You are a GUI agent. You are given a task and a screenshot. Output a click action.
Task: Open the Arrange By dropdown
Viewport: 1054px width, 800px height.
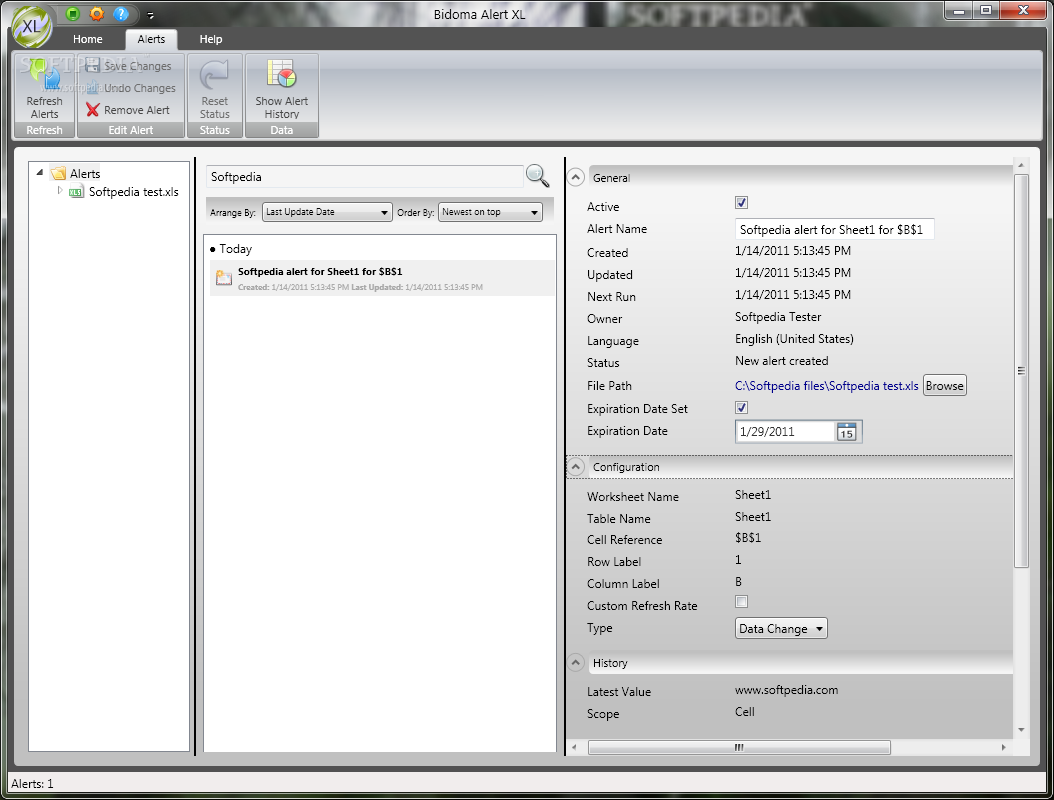[327, 212]
